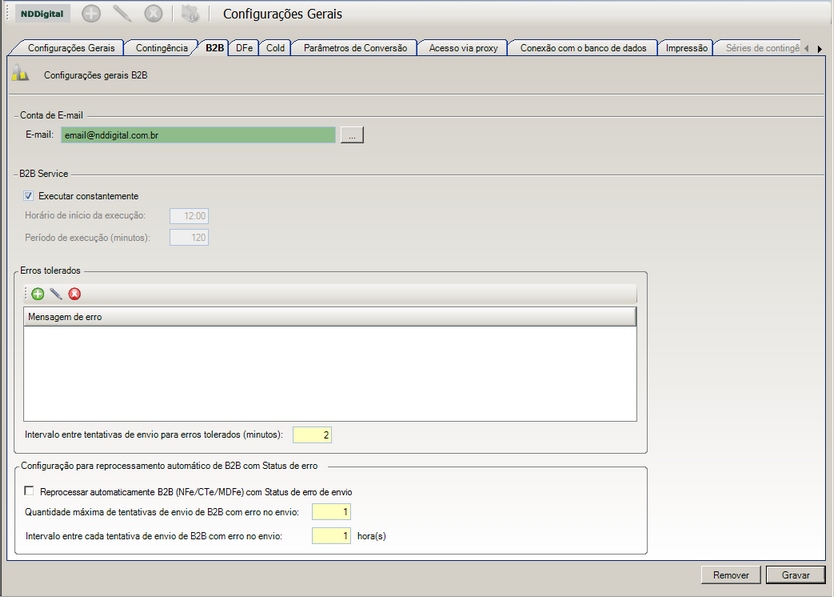
Task: Click the tolerated errors retry interval field
Action: (312, 435)
